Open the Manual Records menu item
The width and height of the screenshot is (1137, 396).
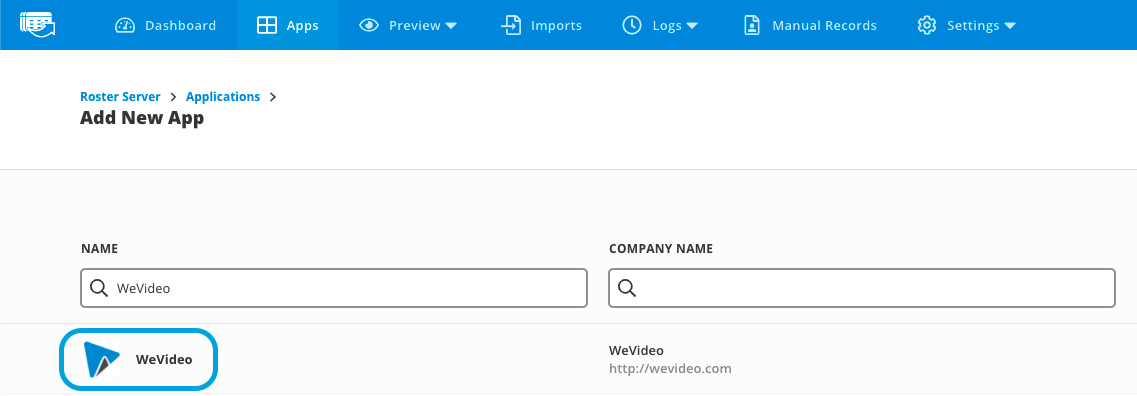pos(810,25)
